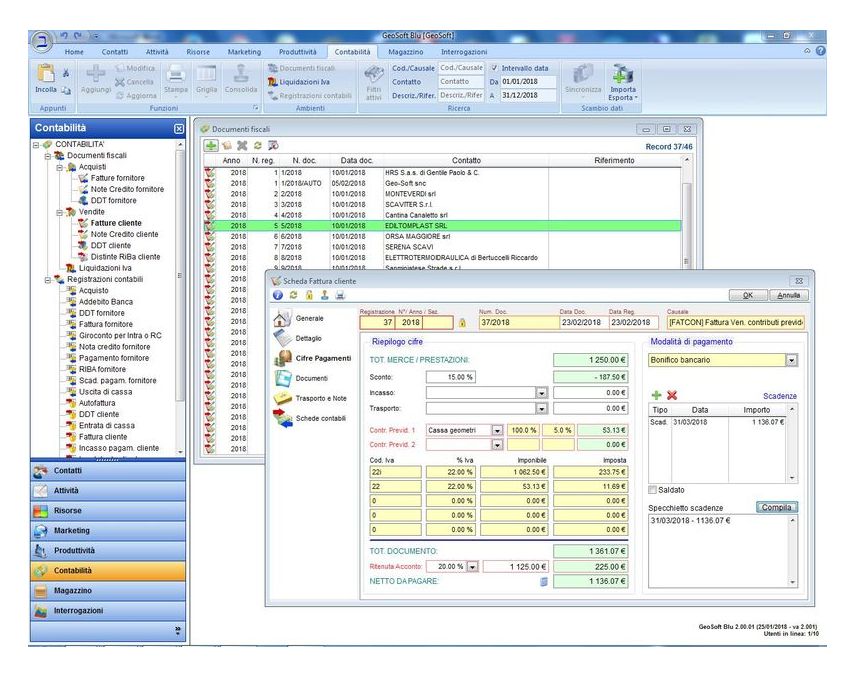Open the Bonifico bancario payment dropdown
The image size is (856, 678).
792,360
